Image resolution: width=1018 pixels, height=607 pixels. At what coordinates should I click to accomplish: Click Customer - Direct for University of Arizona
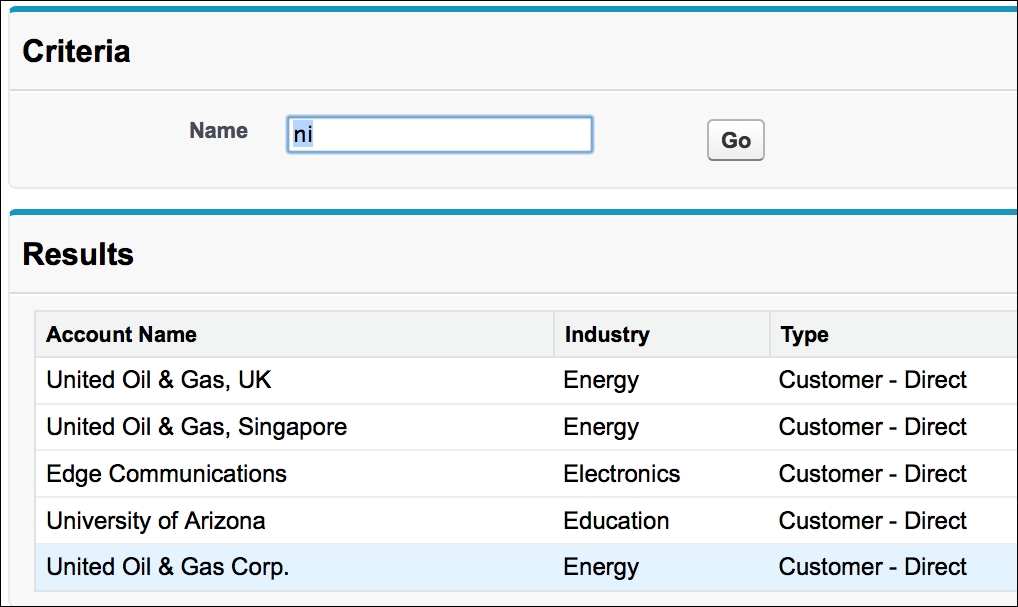[872, 521]
